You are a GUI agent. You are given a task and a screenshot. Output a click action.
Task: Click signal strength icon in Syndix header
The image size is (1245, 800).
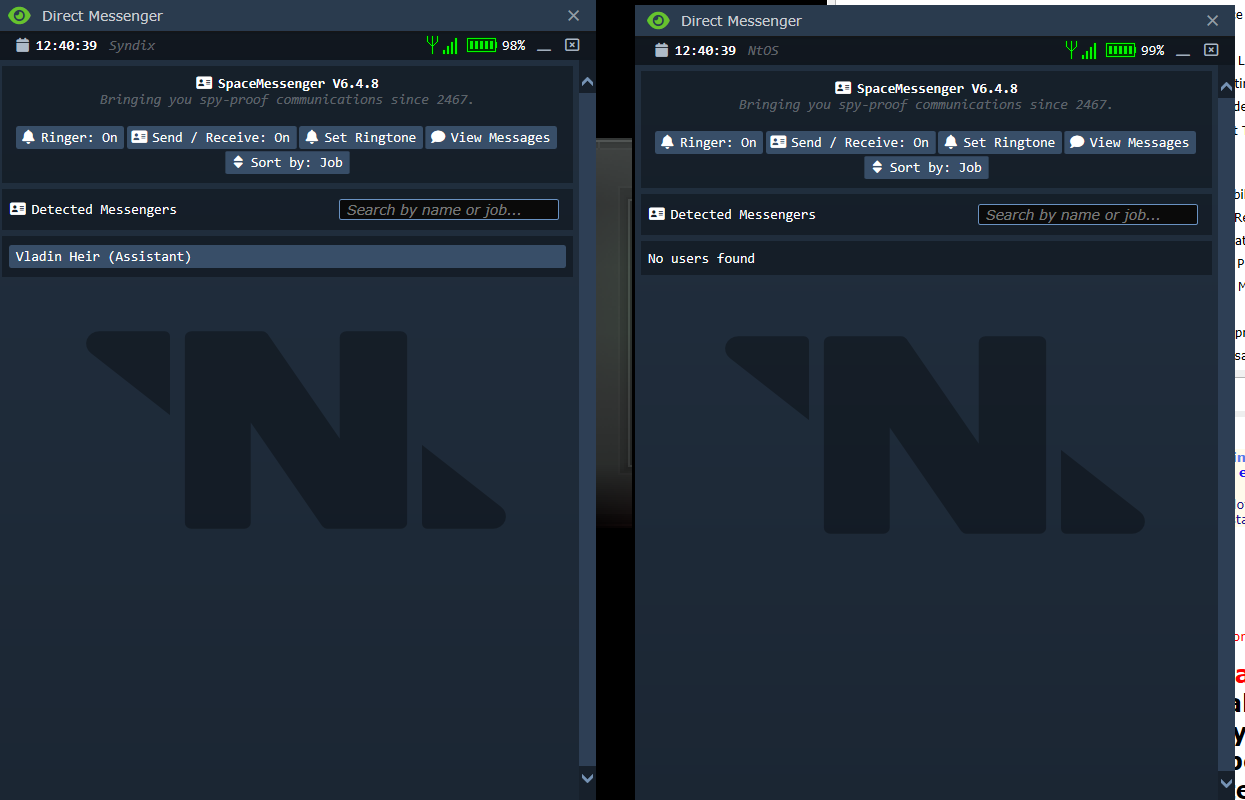coord(442,45)
